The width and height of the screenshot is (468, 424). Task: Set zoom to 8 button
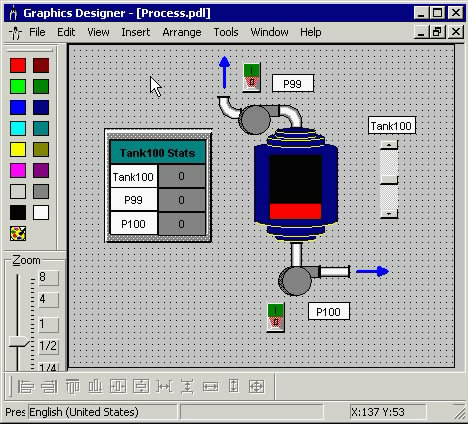49,277
